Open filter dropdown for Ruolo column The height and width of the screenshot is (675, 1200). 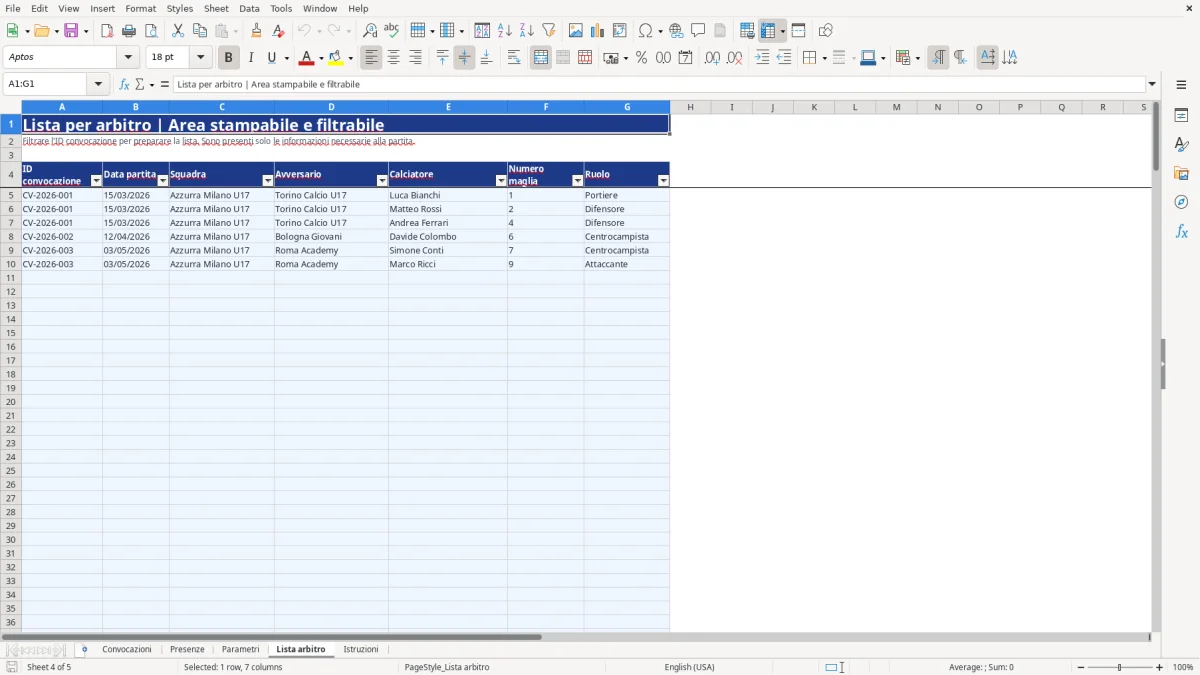click(662, 181)
